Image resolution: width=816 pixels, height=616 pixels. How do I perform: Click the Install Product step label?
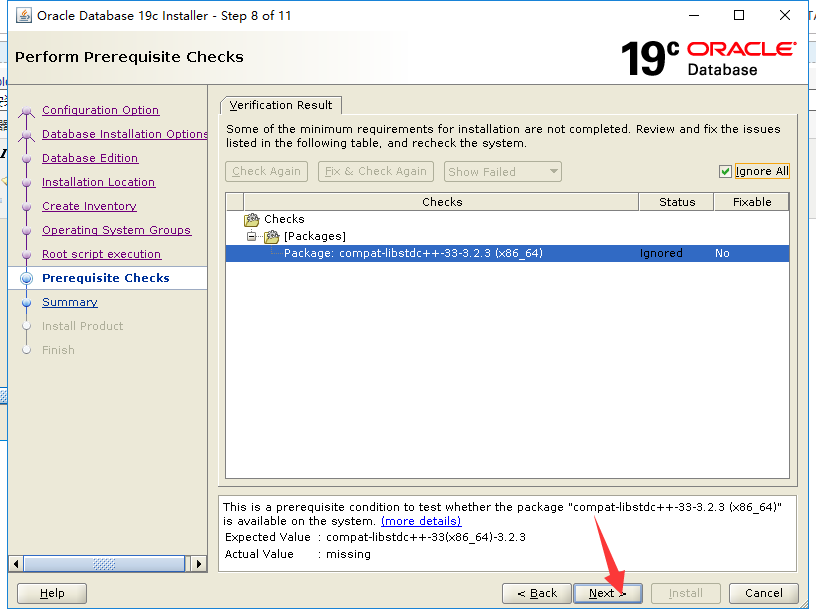point(83,326)
